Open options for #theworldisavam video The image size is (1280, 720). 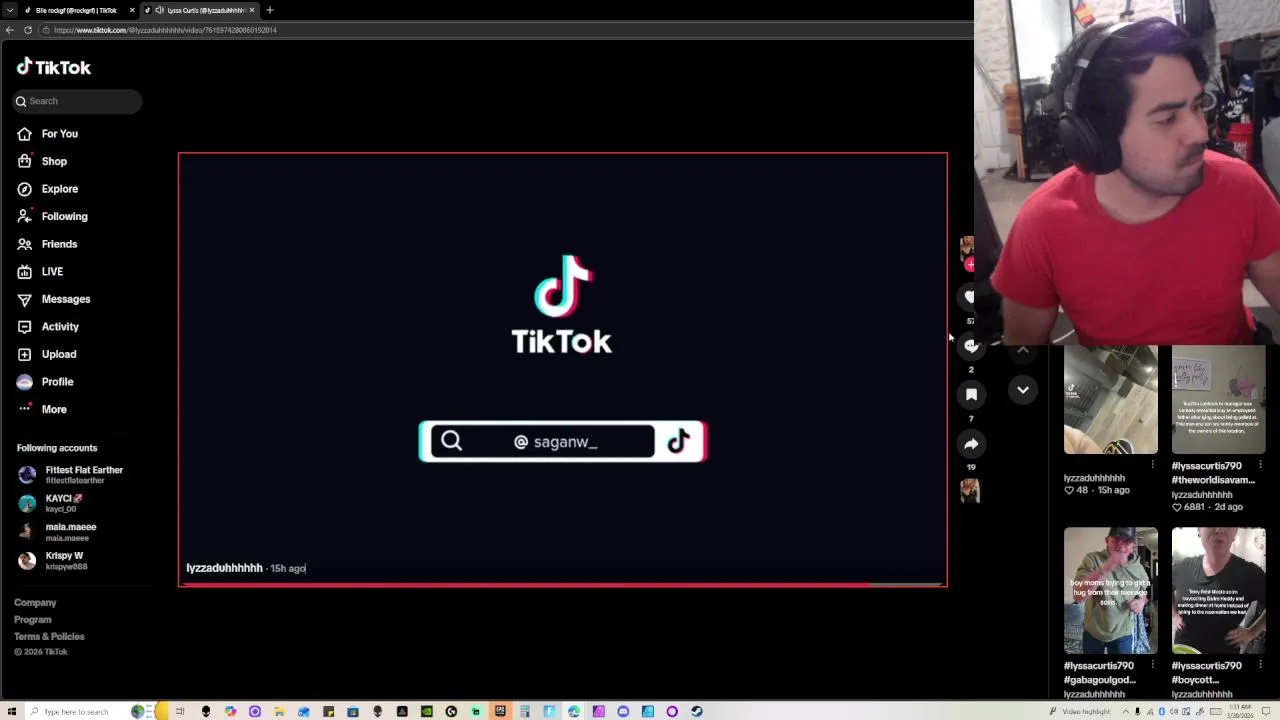(x=1261, y=466)
